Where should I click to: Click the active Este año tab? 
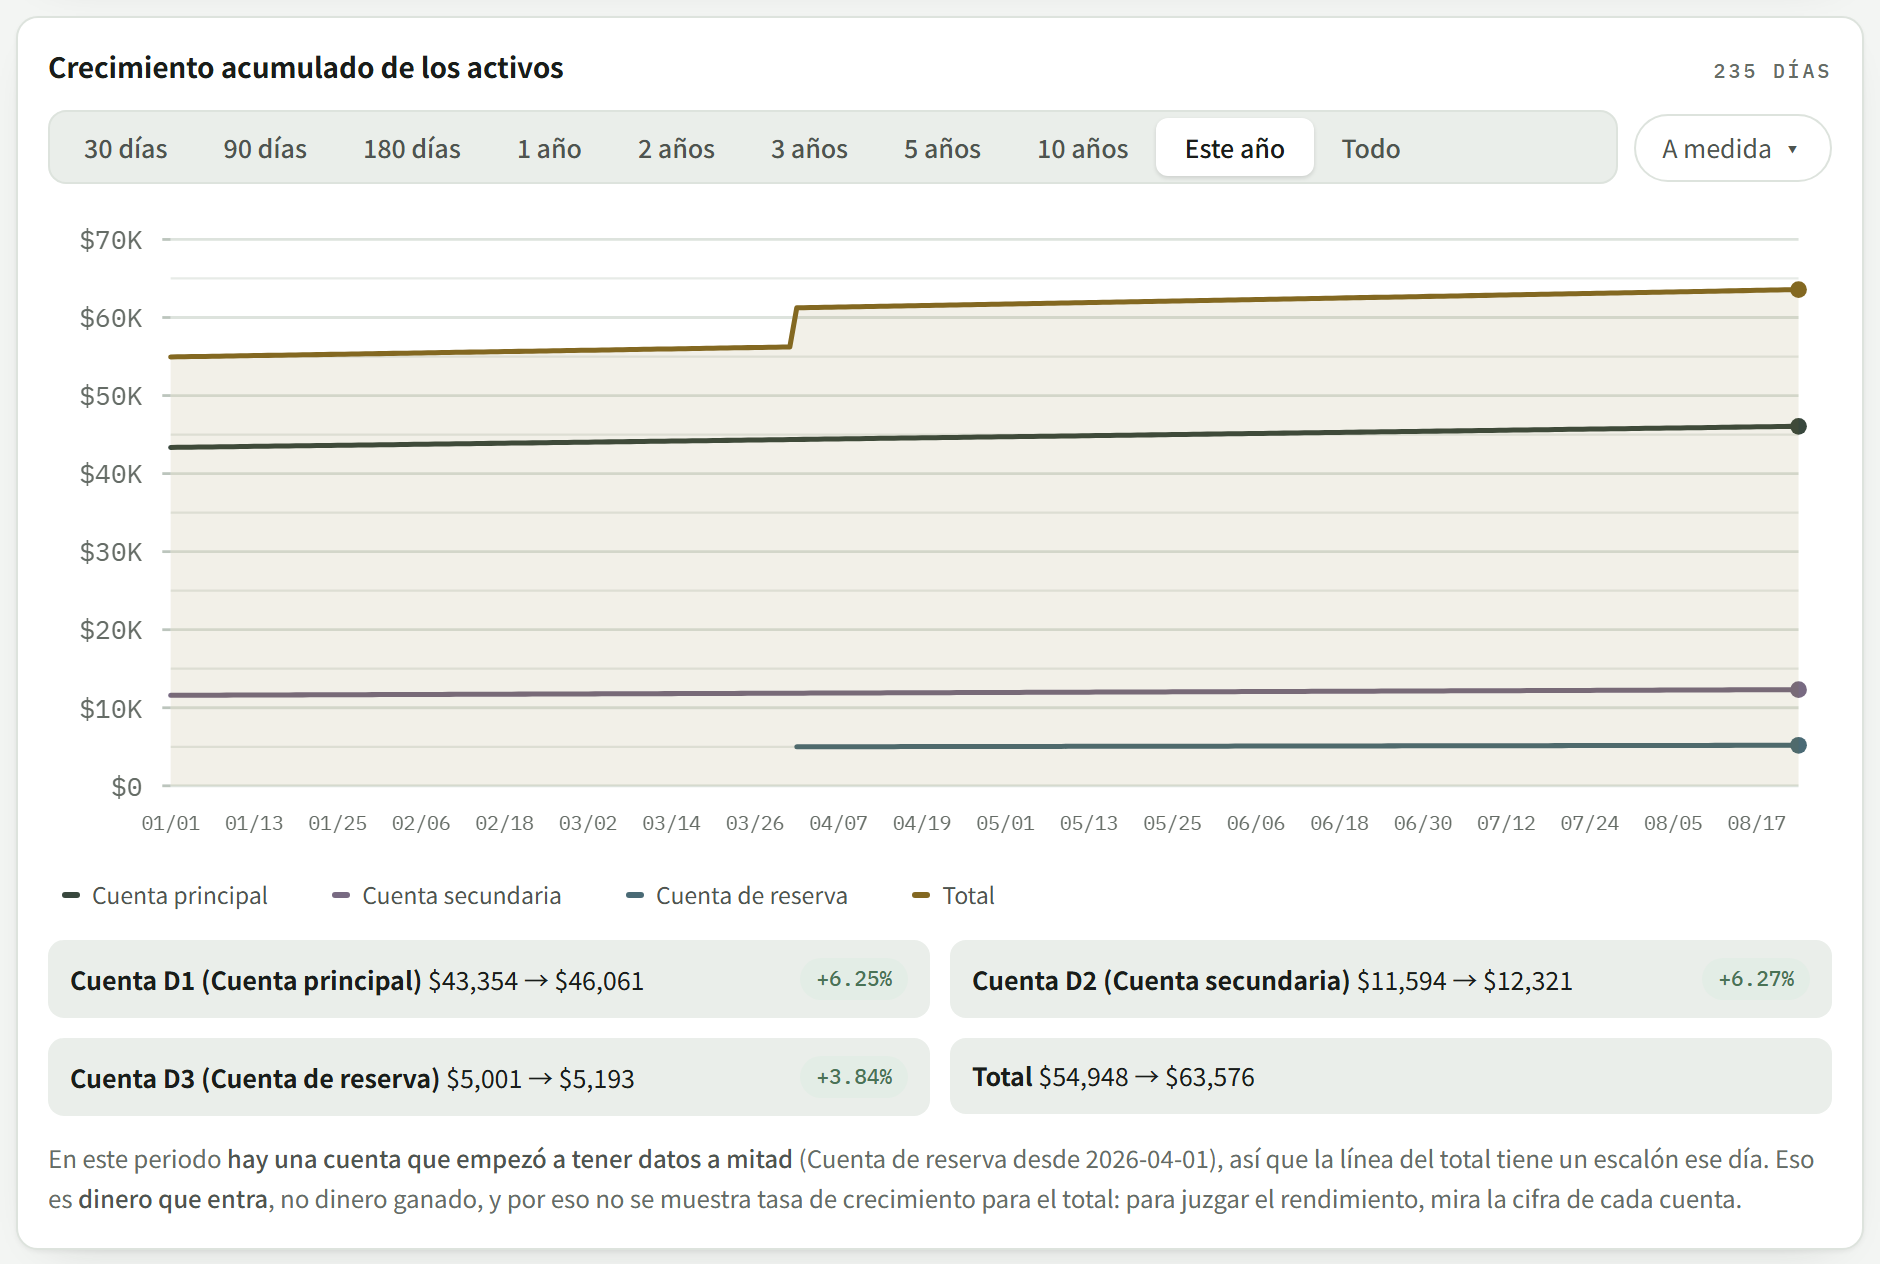click(1235, 148)
